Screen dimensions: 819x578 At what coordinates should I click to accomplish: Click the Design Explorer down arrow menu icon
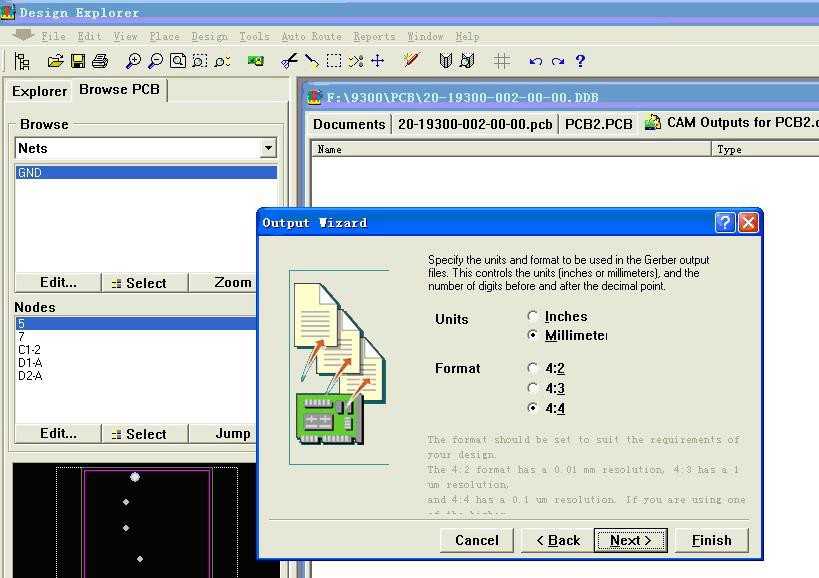[23, 35]
